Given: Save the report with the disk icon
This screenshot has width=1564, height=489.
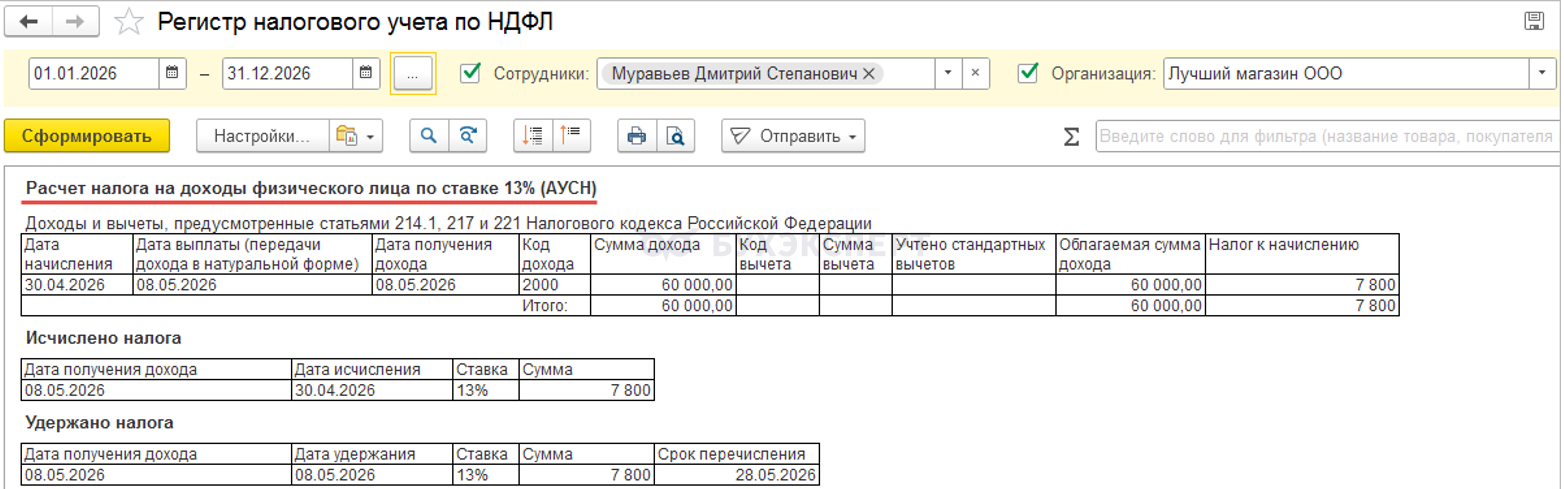Looking at the screenshot, I should pyautogui.click(x=1534, y=21).
